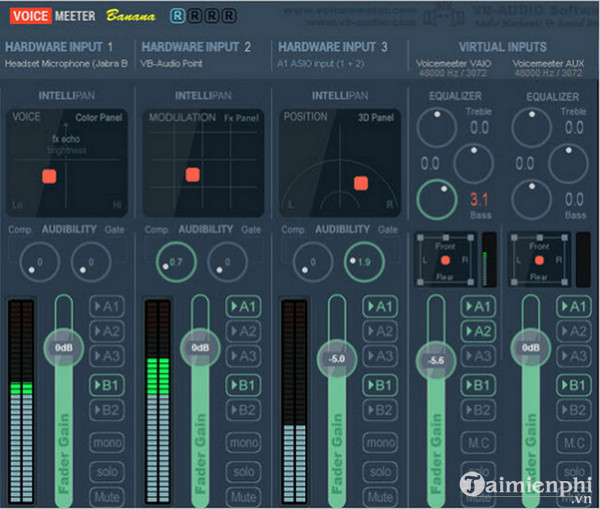Click the Voicemeeter VAIO Front/Rear pan pad

pos(445,260)
